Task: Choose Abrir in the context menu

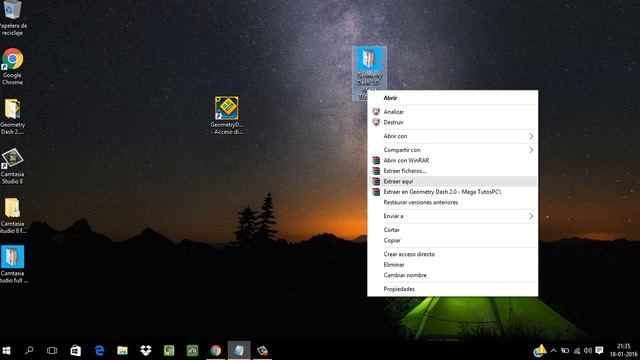Action: (453, 98)
